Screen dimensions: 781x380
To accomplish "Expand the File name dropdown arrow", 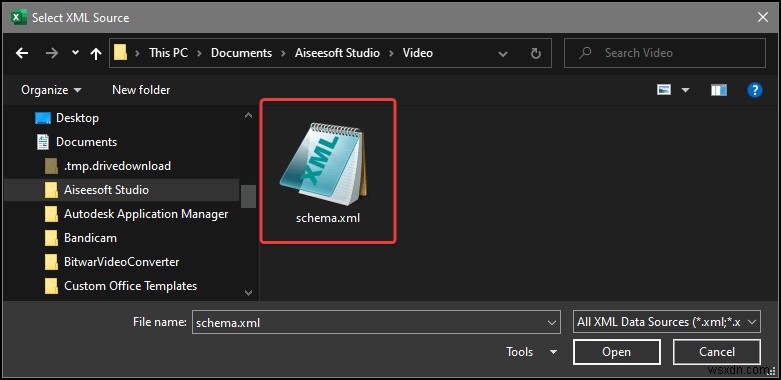I will point(551,323).
